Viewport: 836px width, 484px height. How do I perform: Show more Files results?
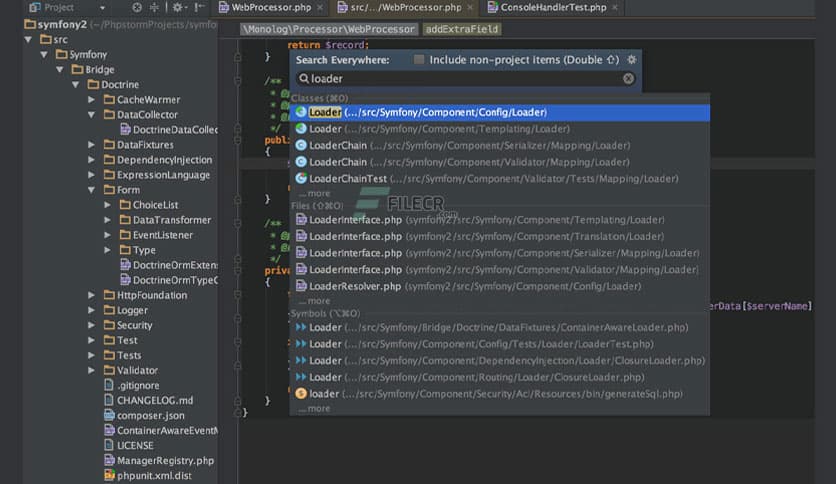[315, 301]
